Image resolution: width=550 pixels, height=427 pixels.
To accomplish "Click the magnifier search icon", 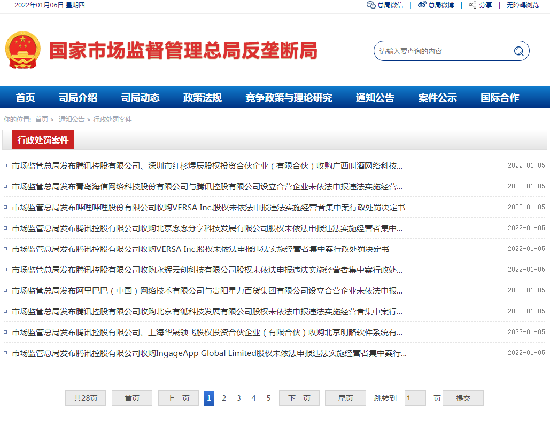I will (519, 51).
